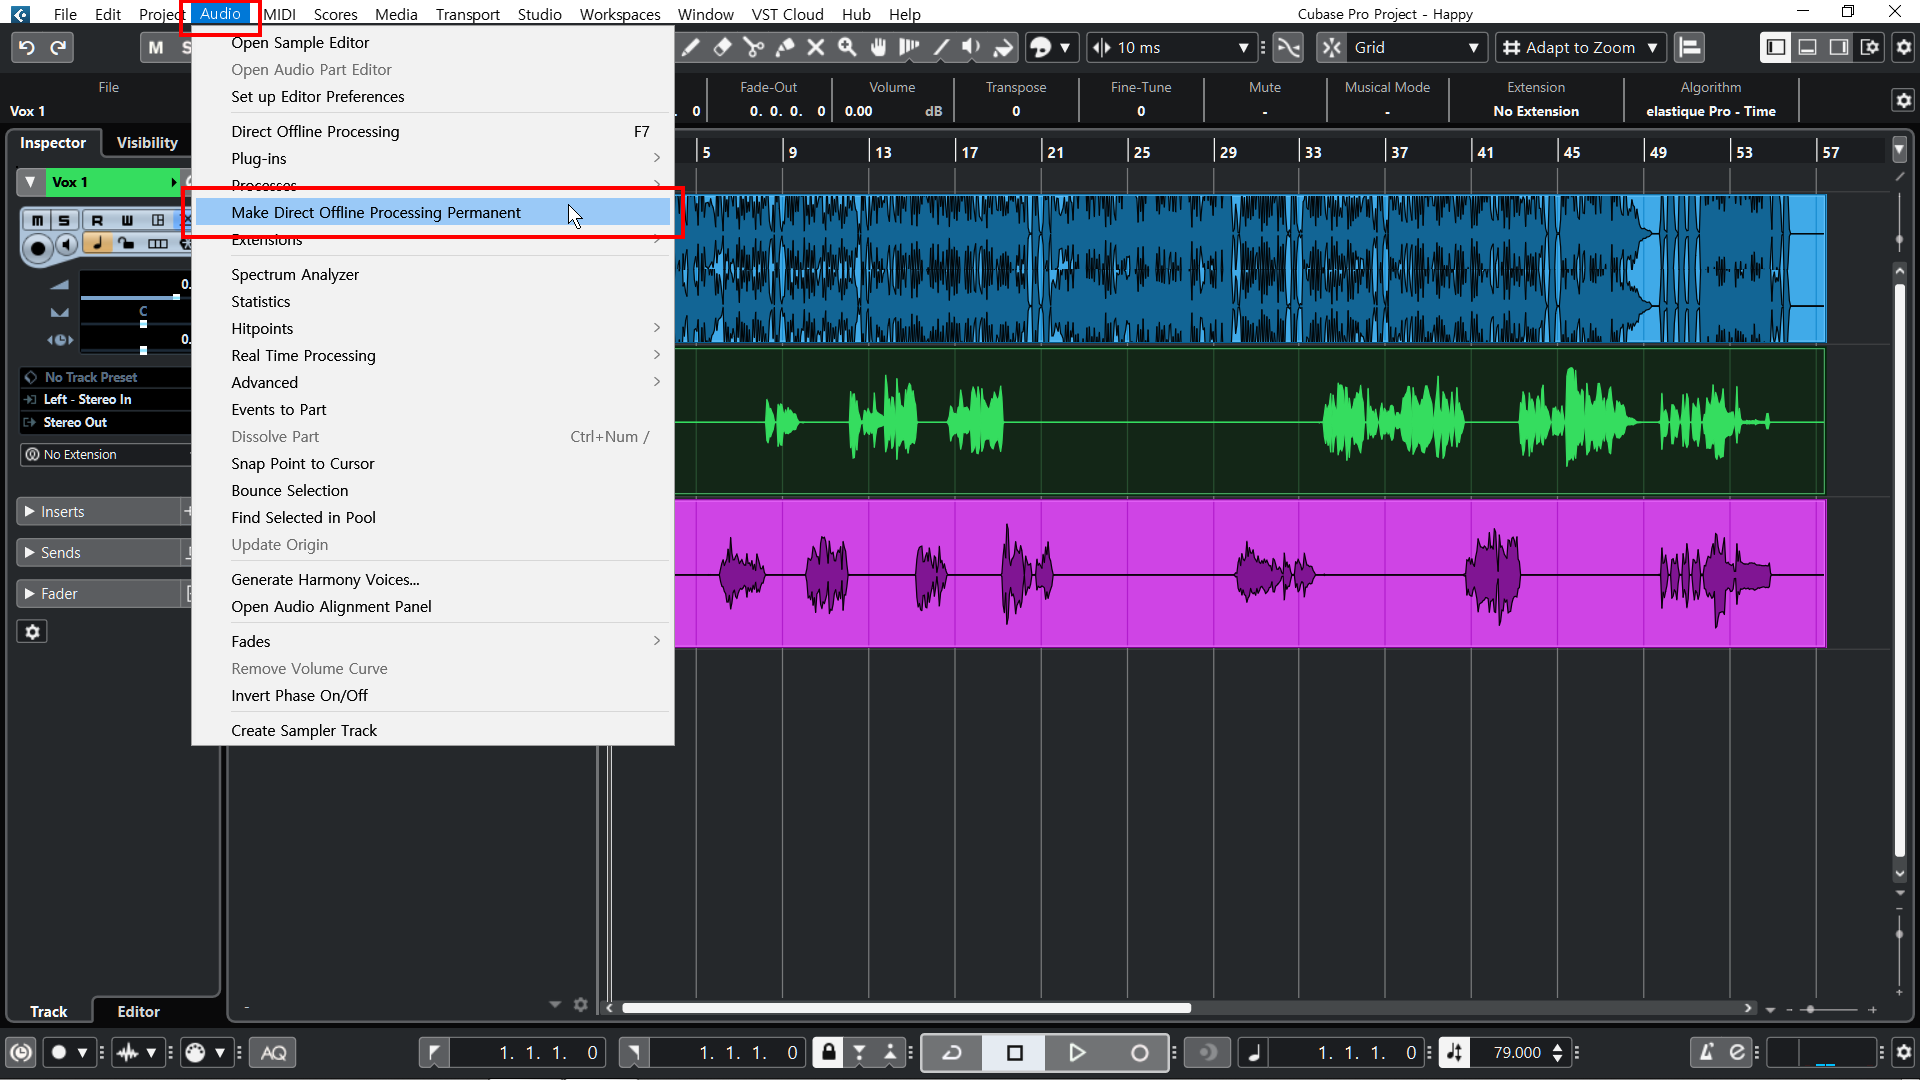Screen dimensions: 1920x1080
Task: Switch to the Visibility tab
Action: click(x=147, y=142)
